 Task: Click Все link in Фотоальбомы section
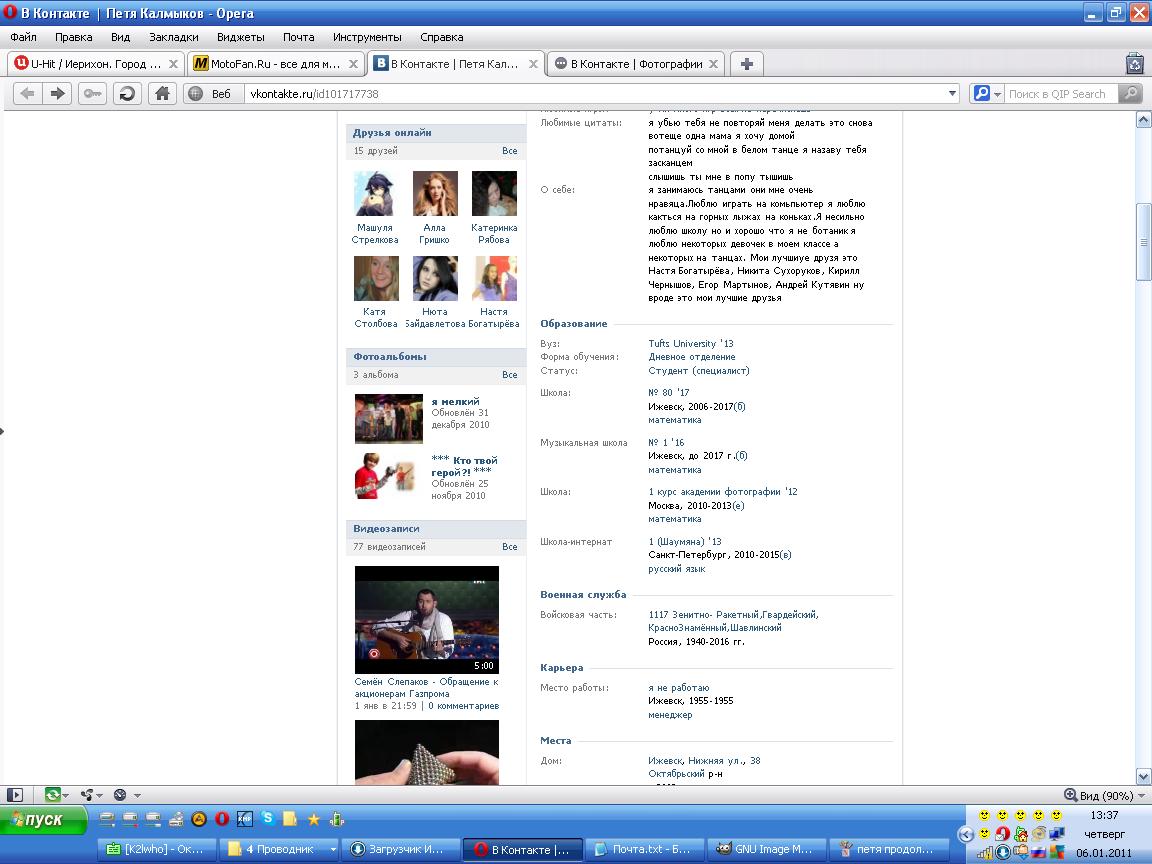pos(510,375)
